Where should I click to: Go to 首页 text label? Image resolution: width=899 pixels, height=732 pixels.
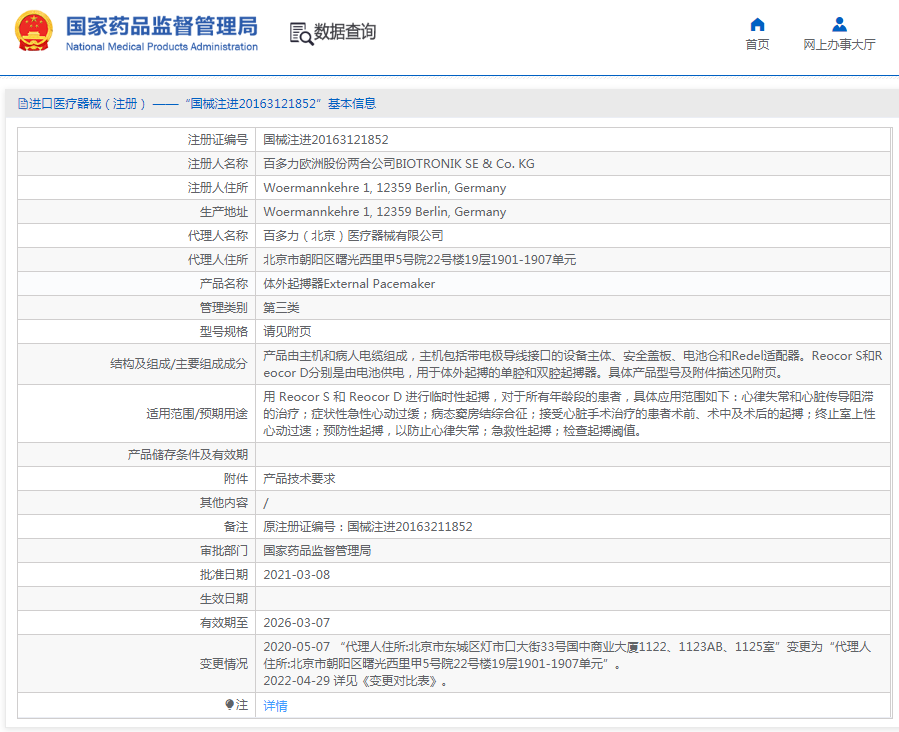tap(757, 45)
